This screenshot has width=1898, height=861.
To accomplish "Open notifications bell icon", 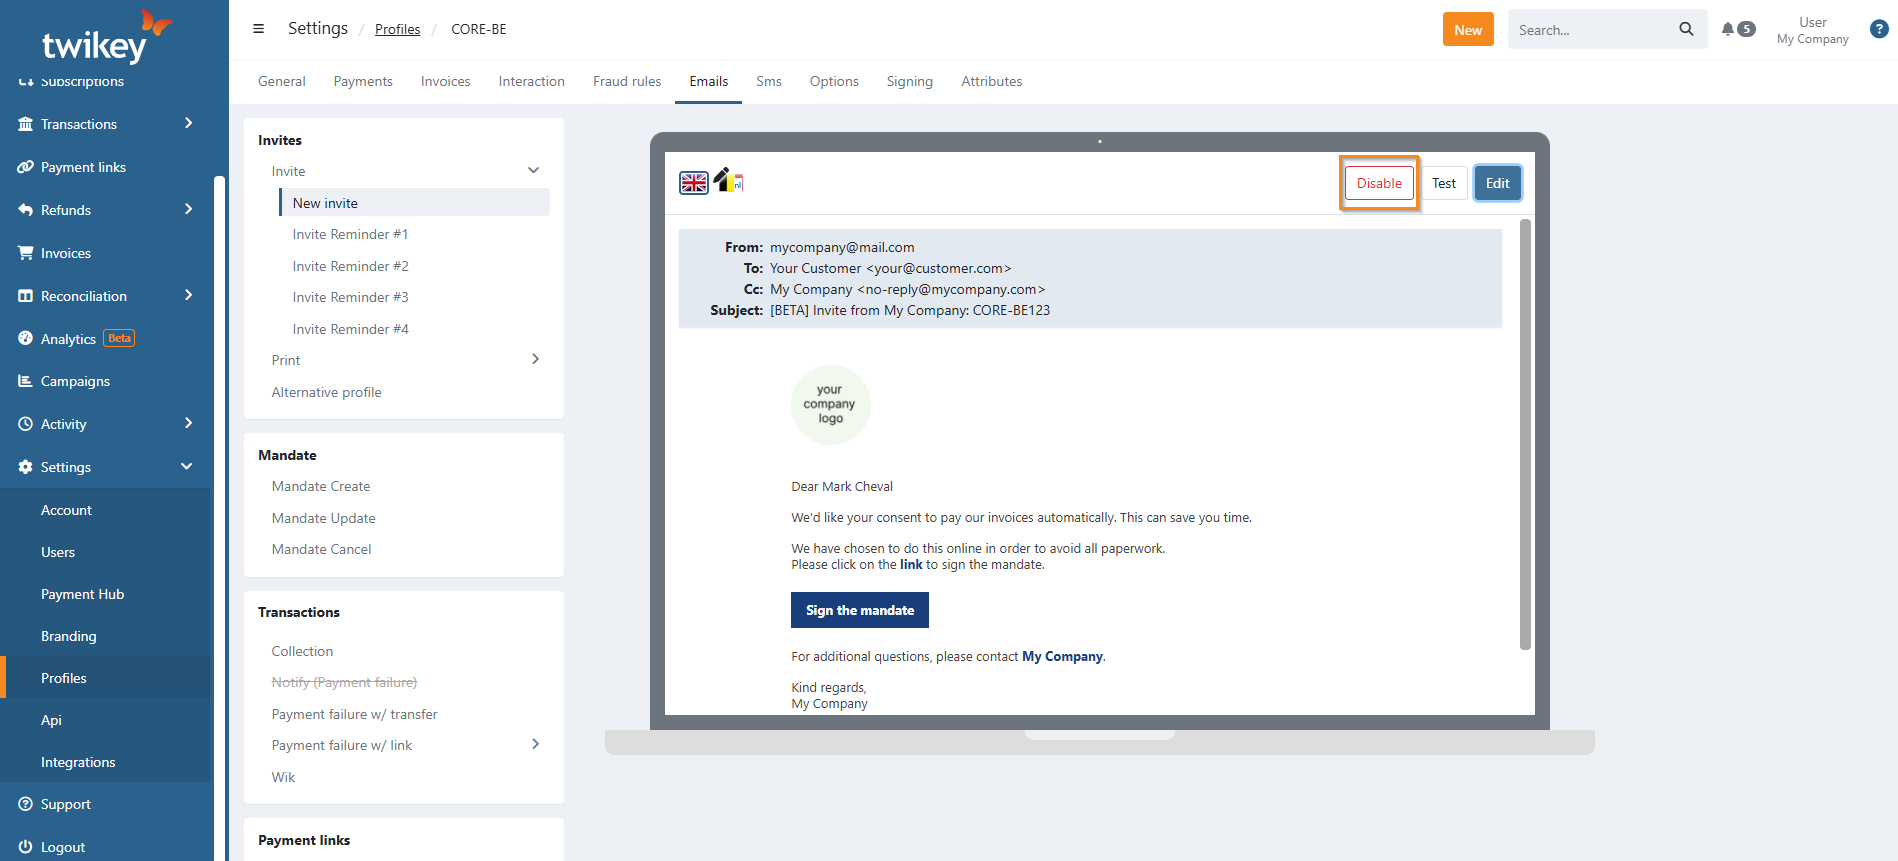I will click(1728, 29).
